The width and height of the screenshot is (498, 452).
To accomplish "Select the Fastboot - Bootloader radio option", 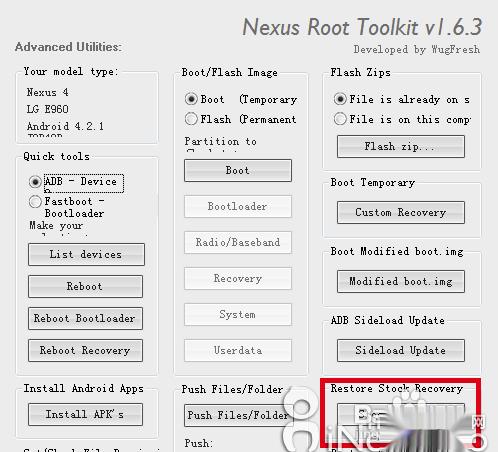I will (x=35, y=202).
